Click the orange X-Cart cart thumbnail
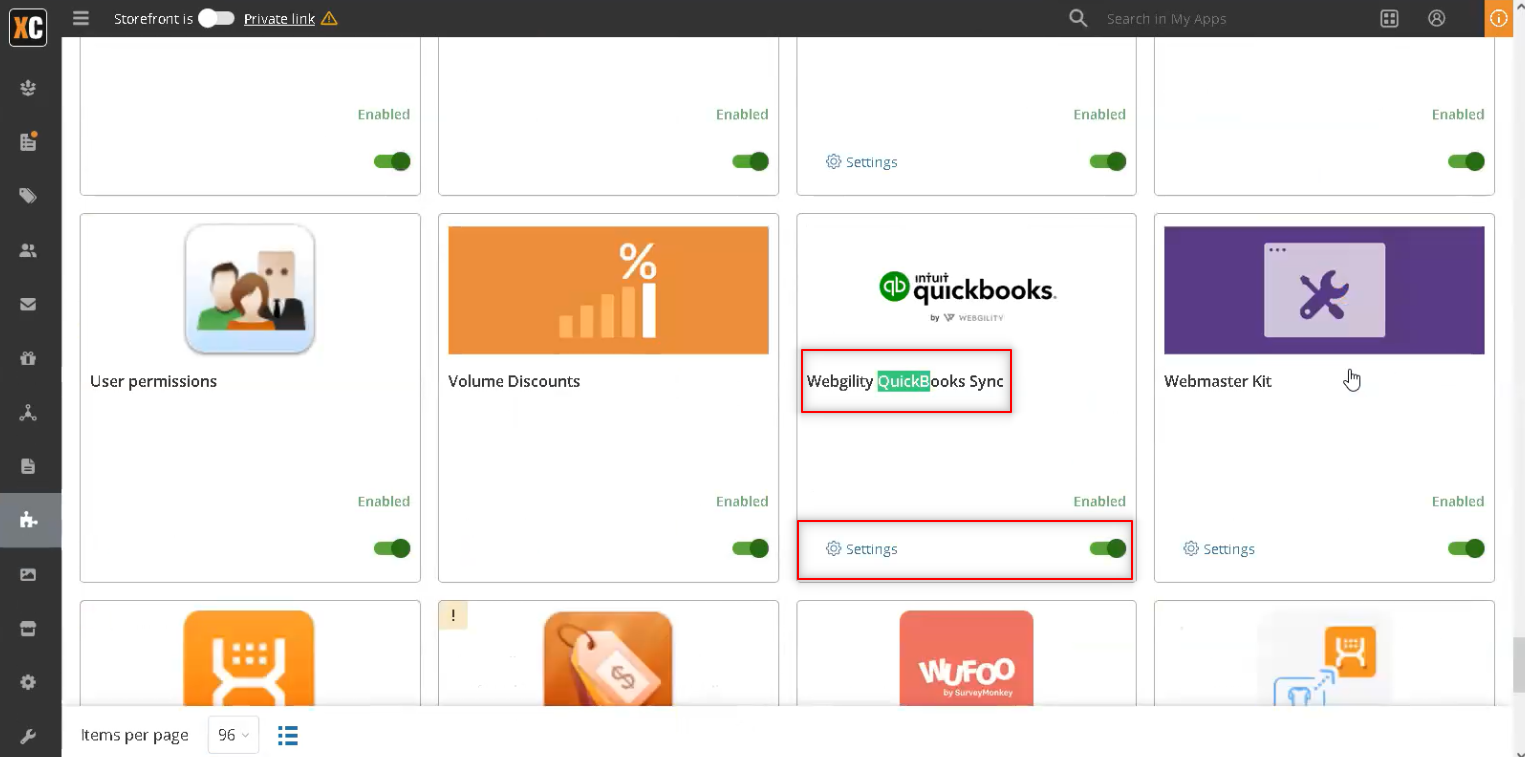 click(x=249, y=658)
